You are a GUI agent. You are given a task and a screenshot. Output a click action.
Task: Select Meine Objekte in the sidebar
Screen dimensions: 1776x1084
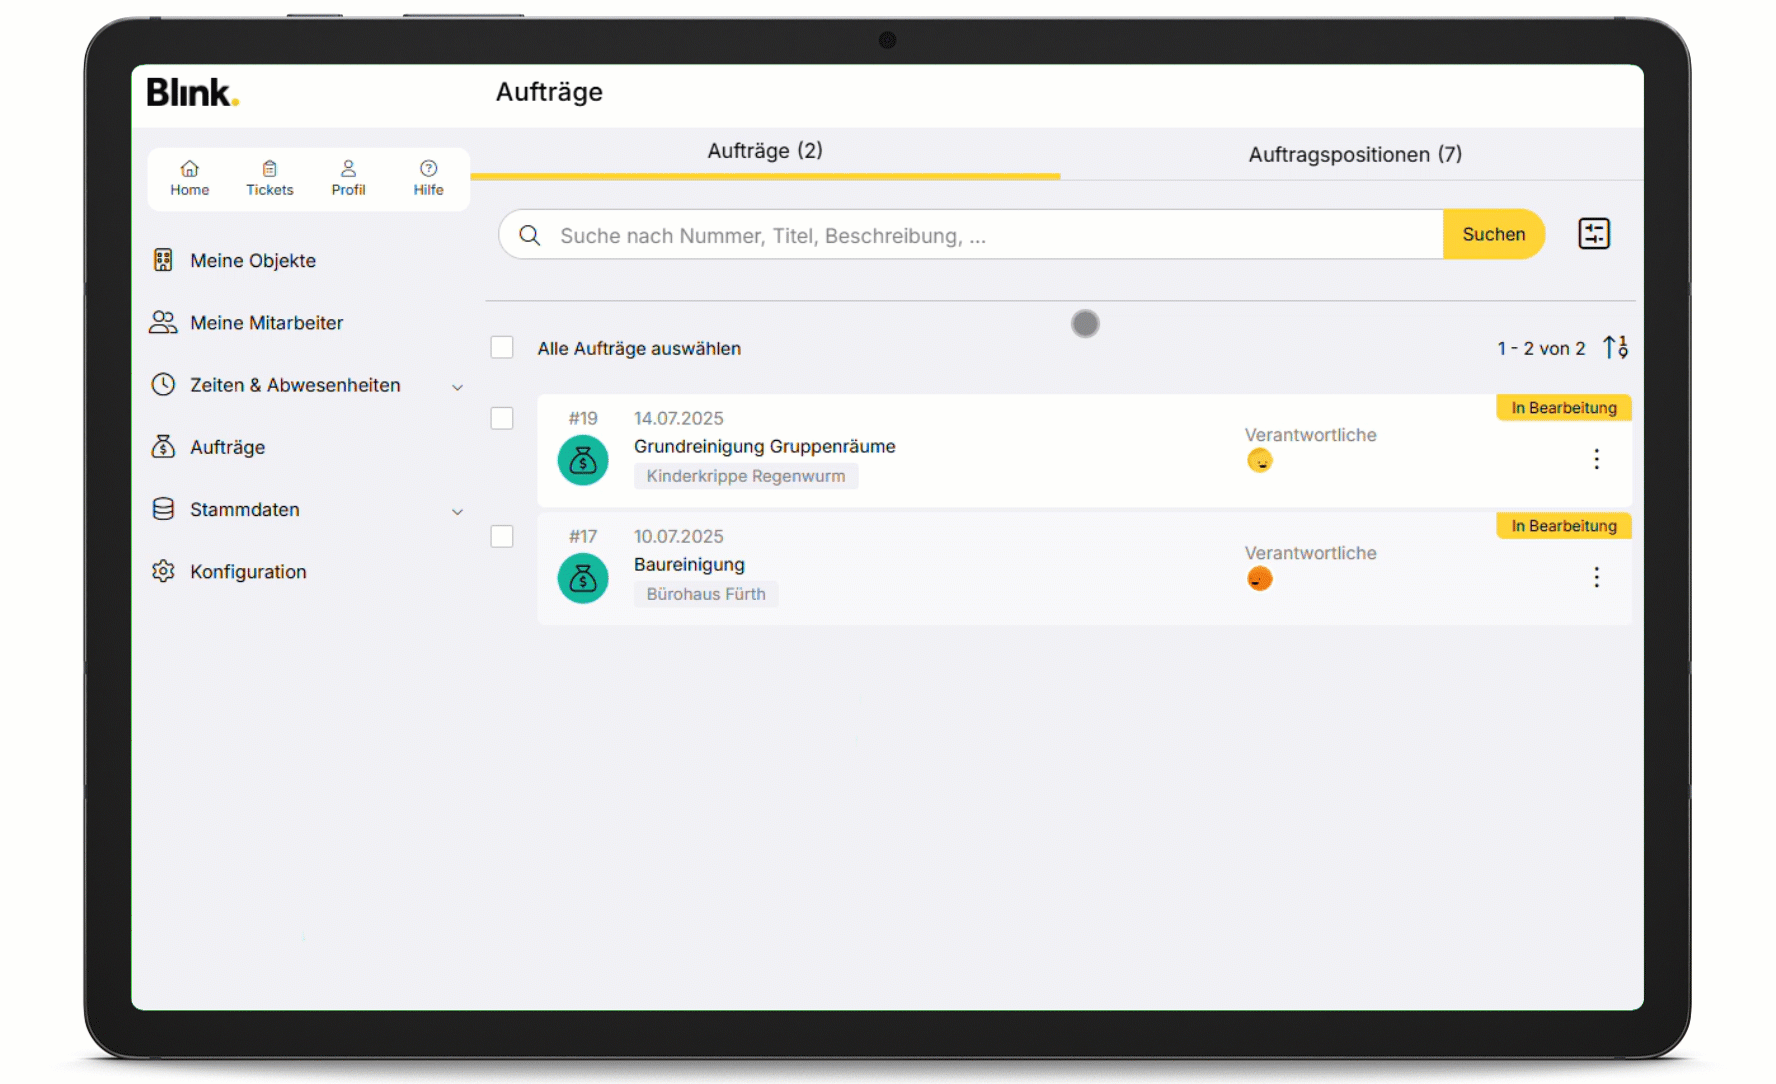[x=253, y=260]
